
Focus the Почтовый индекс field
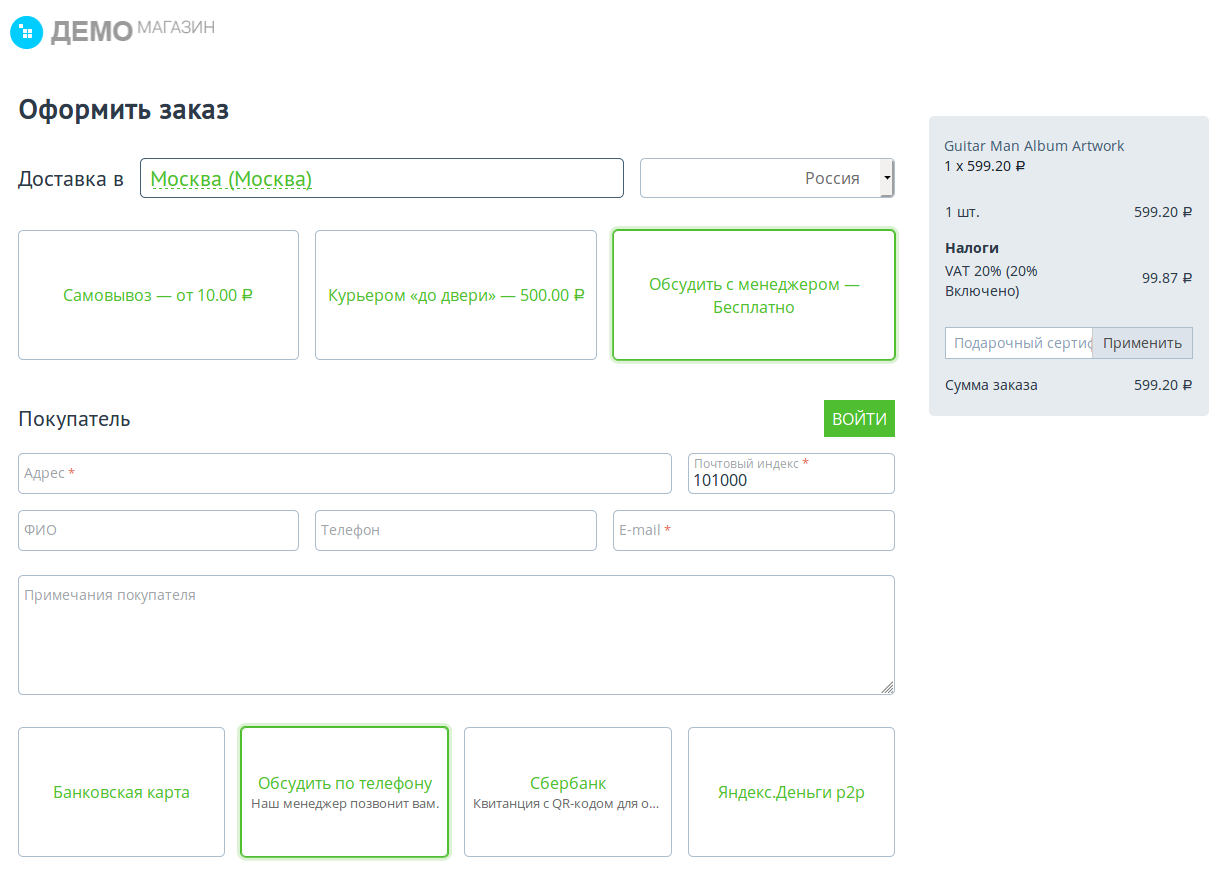pyautogui.click(x=791, y=479)
